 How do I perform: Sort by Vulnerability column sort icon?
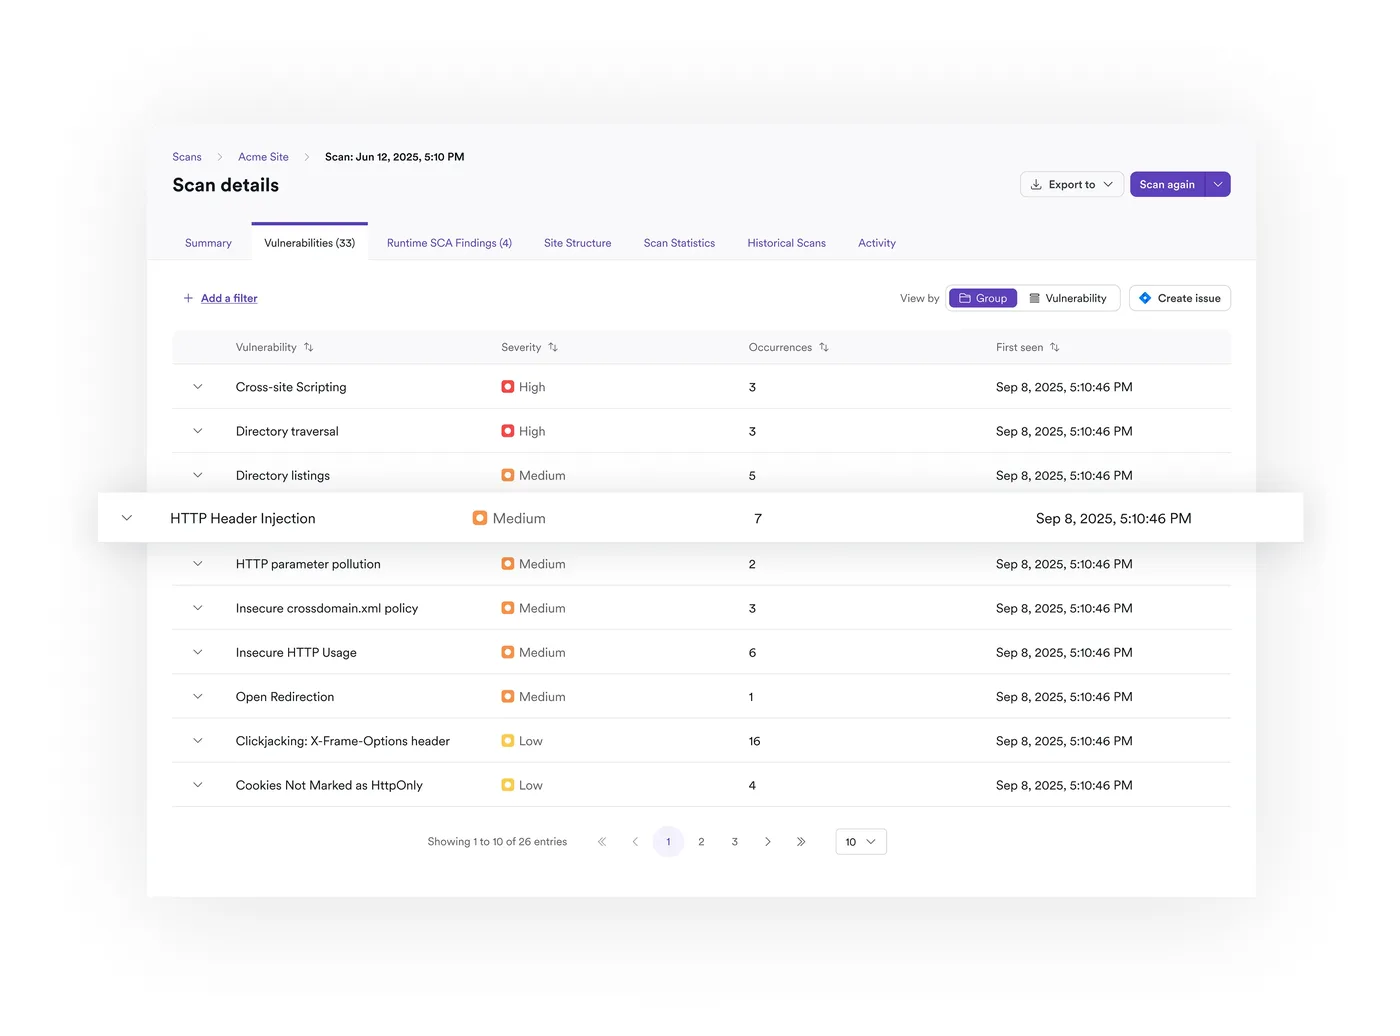click(308, 347)
